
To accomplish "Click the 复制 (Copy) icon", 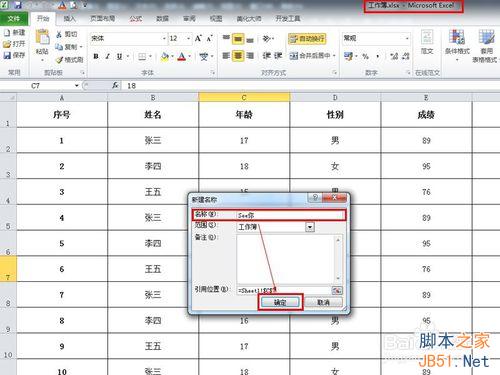I will (59, 47).
